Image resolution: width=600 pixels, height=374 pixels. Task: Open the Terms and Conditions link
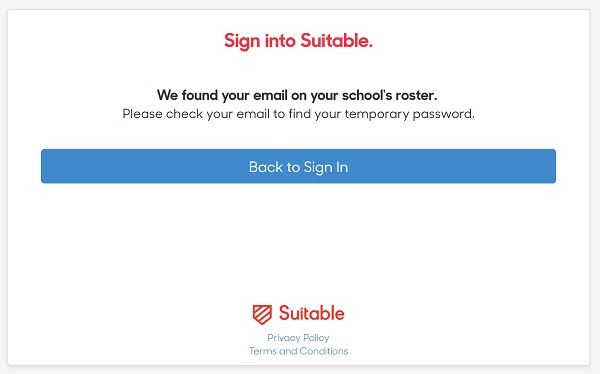[298, 351]
